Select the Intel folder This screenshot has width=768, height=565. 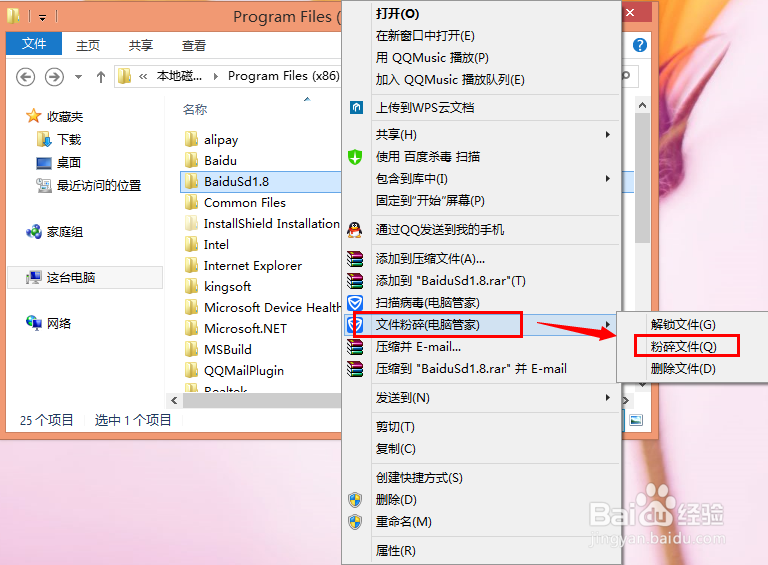[x=216, y=244]
